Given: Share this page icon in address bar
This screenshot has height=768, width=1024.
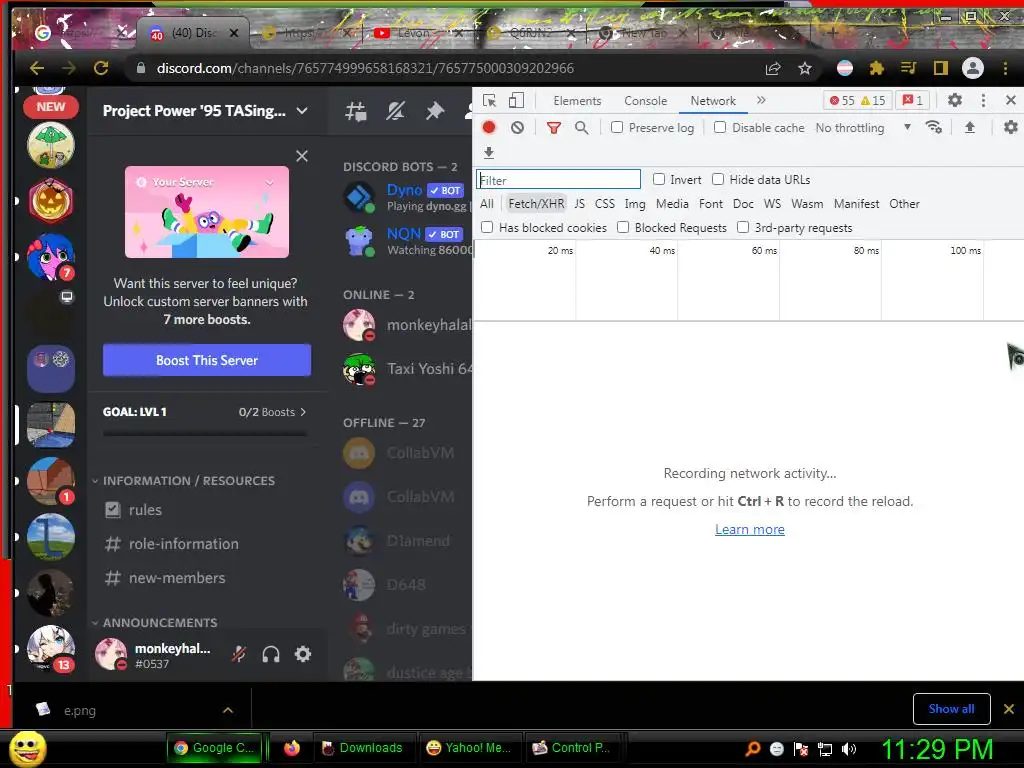Looking at the screenshot, I should click(x=773, y=68).
